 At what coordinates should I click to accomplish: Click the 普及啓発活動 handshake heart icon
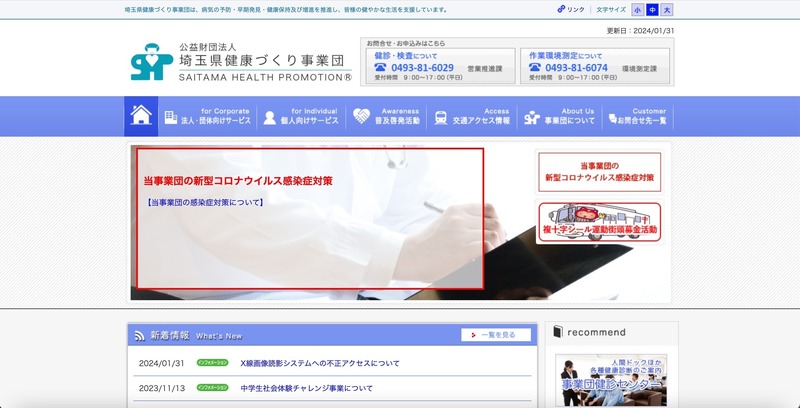click(361, 118)
